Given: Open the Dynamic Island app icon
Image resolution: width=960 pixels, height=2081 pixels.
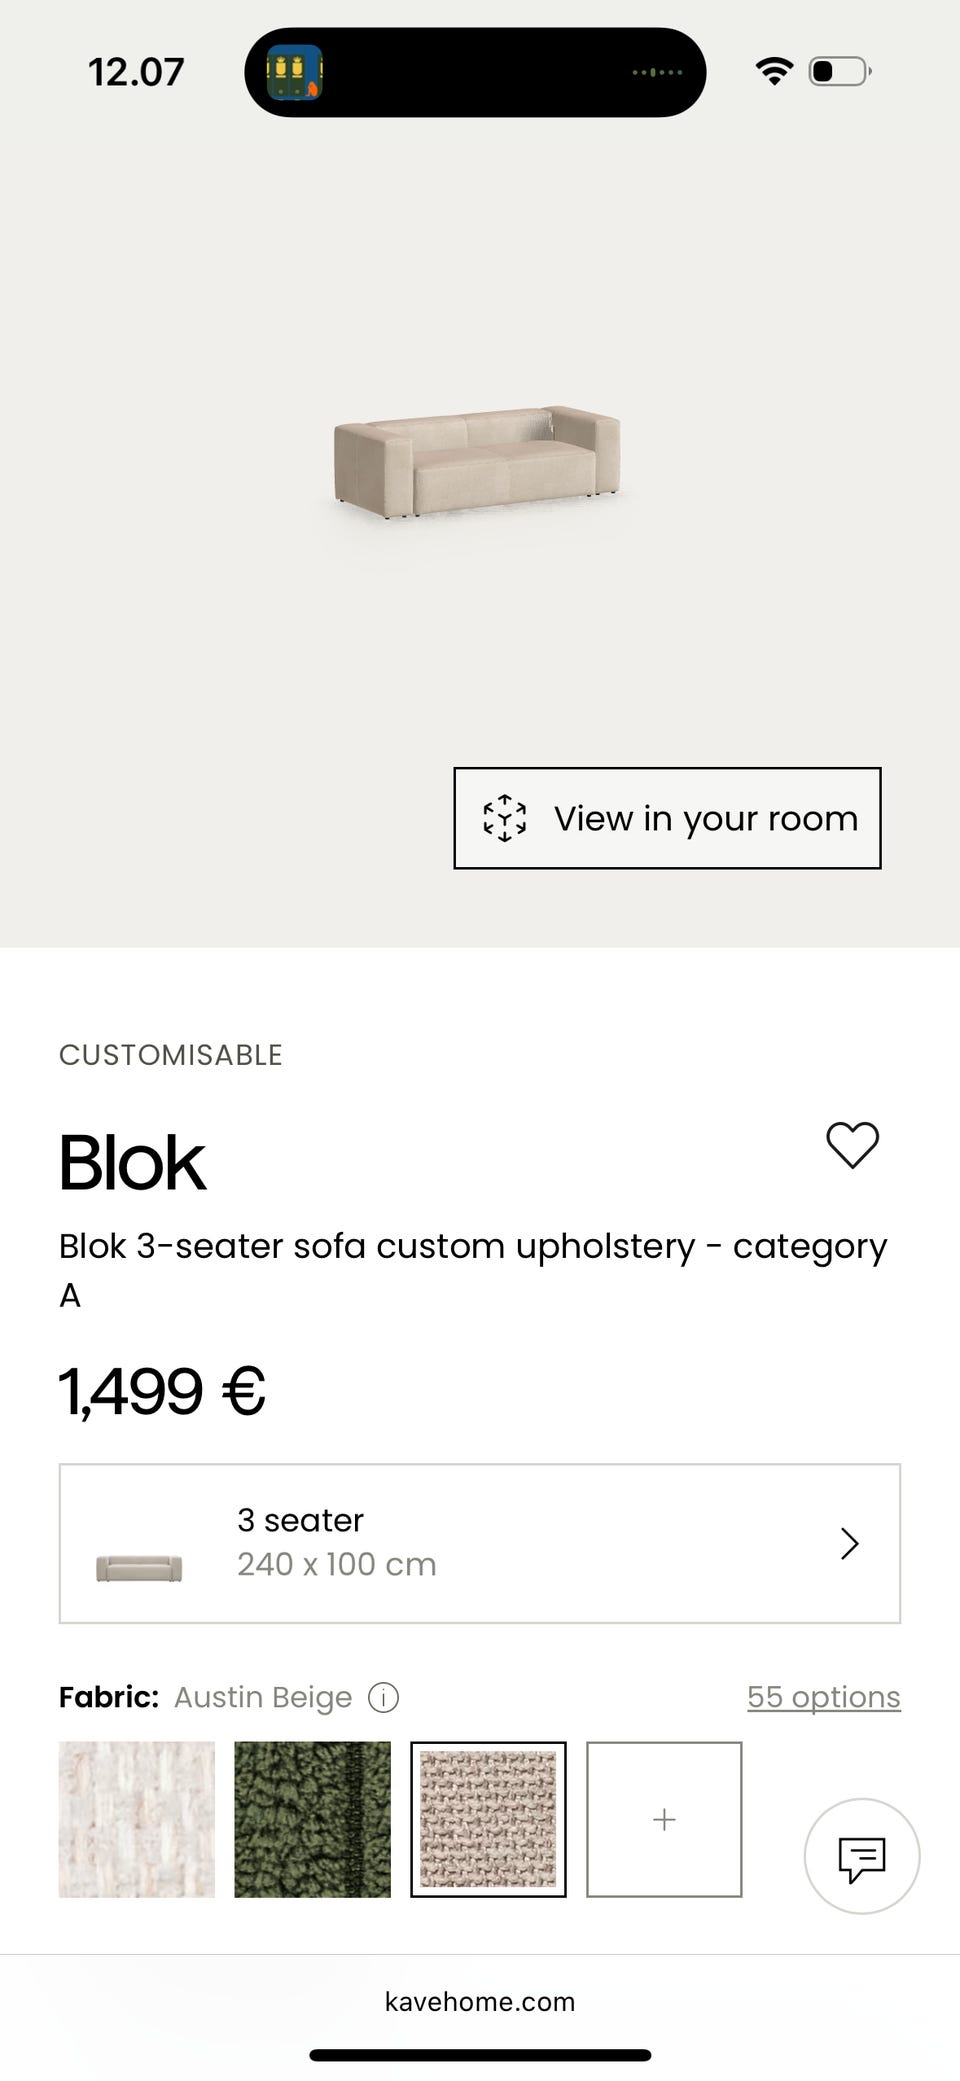Looking at the screenshot, I should coord(294,72).
